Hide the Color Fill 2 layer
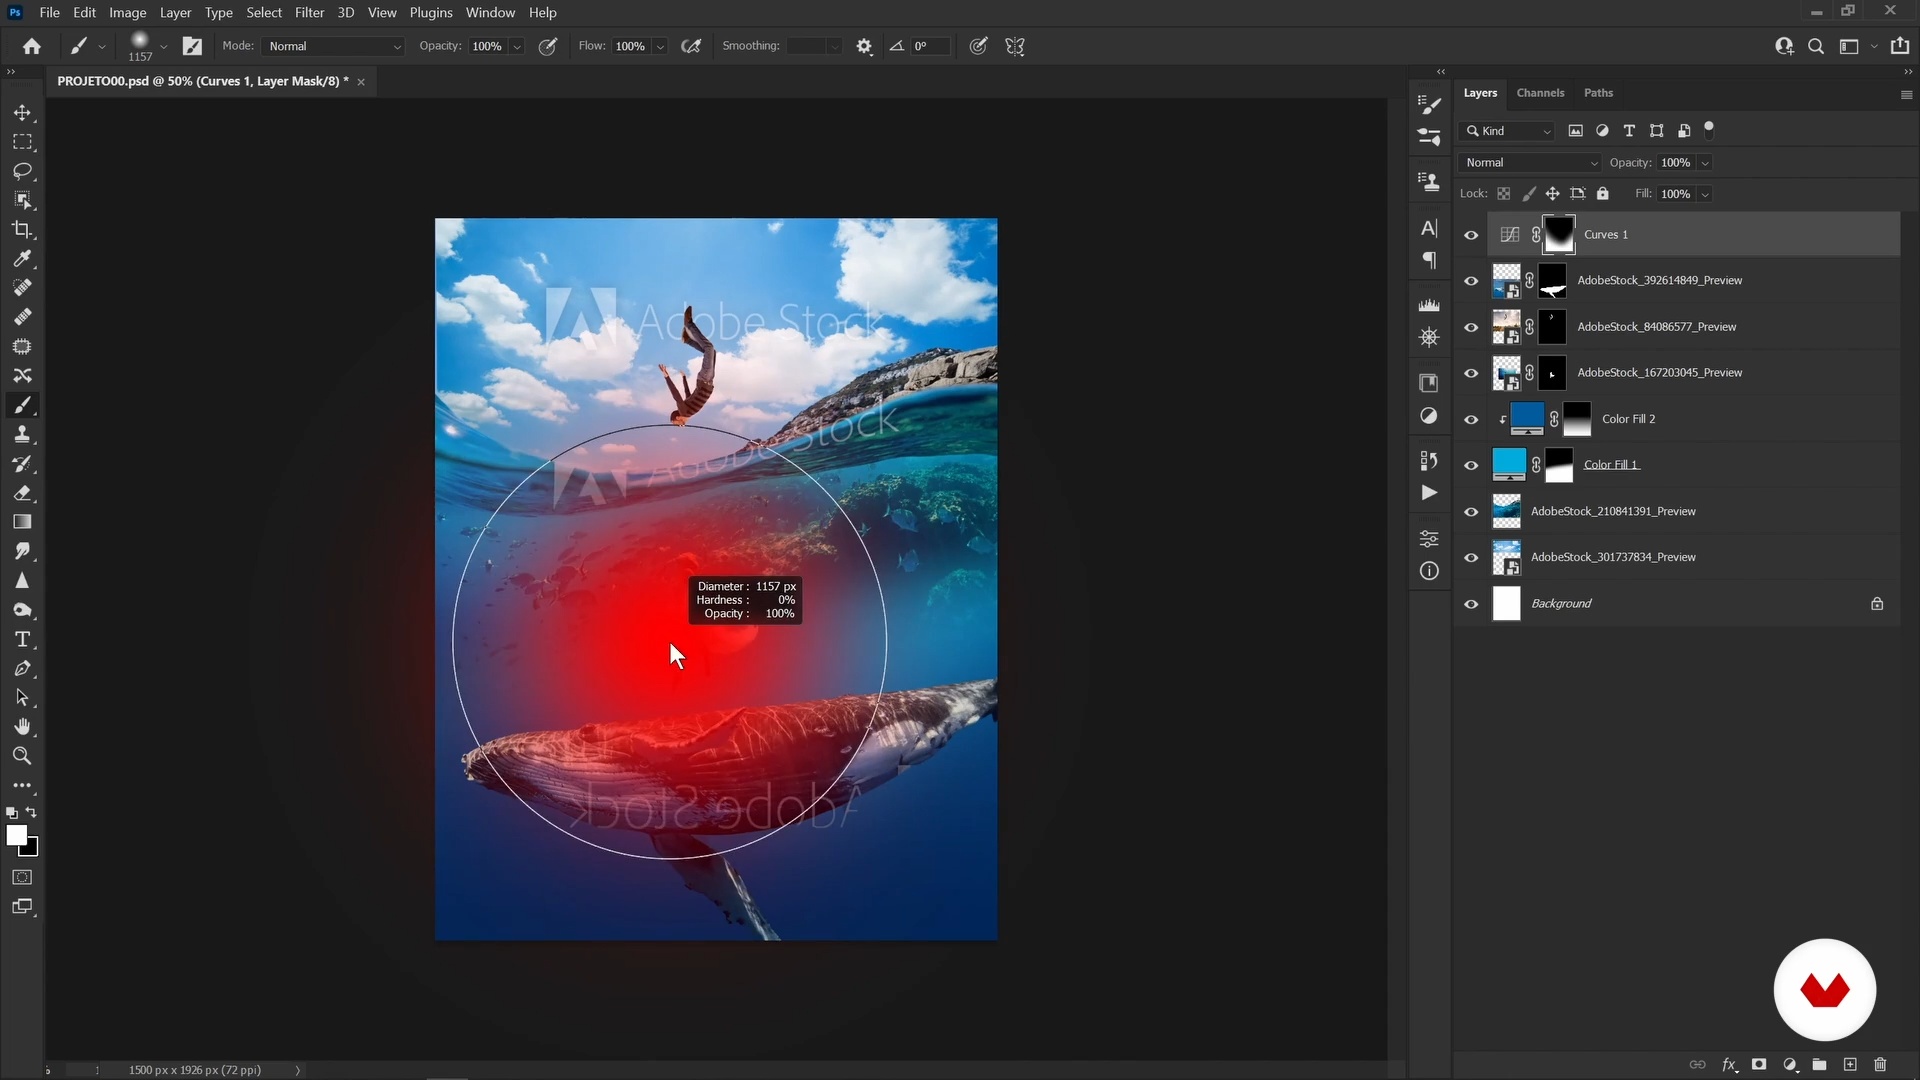The height and width of the screenshot is (1080, 1920). [1471, 420]
